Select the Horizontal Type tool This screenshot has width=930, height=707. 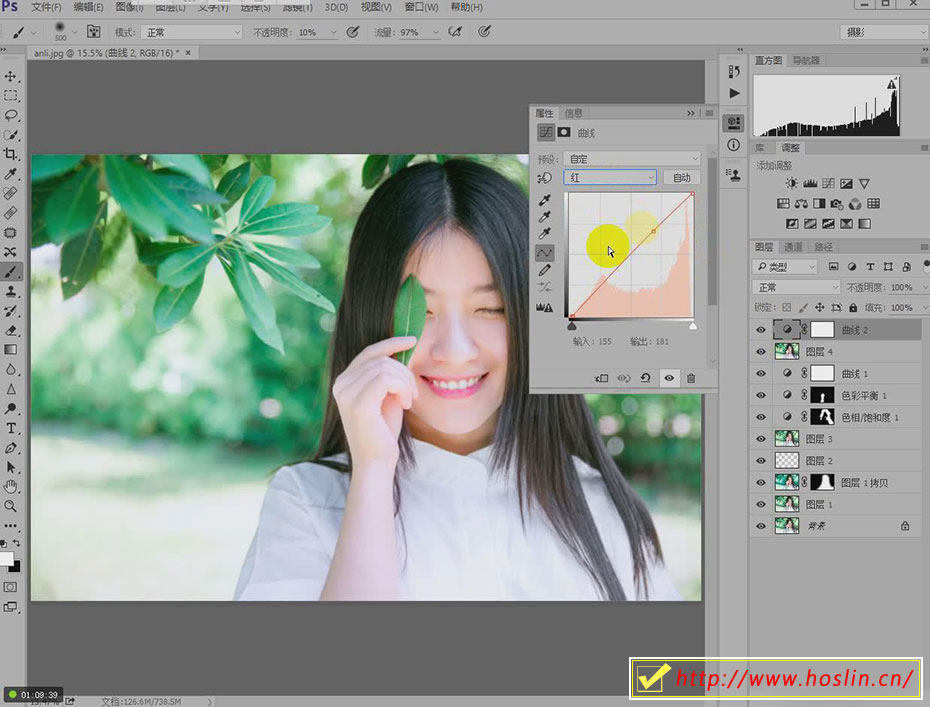click(x=11, y=428)
